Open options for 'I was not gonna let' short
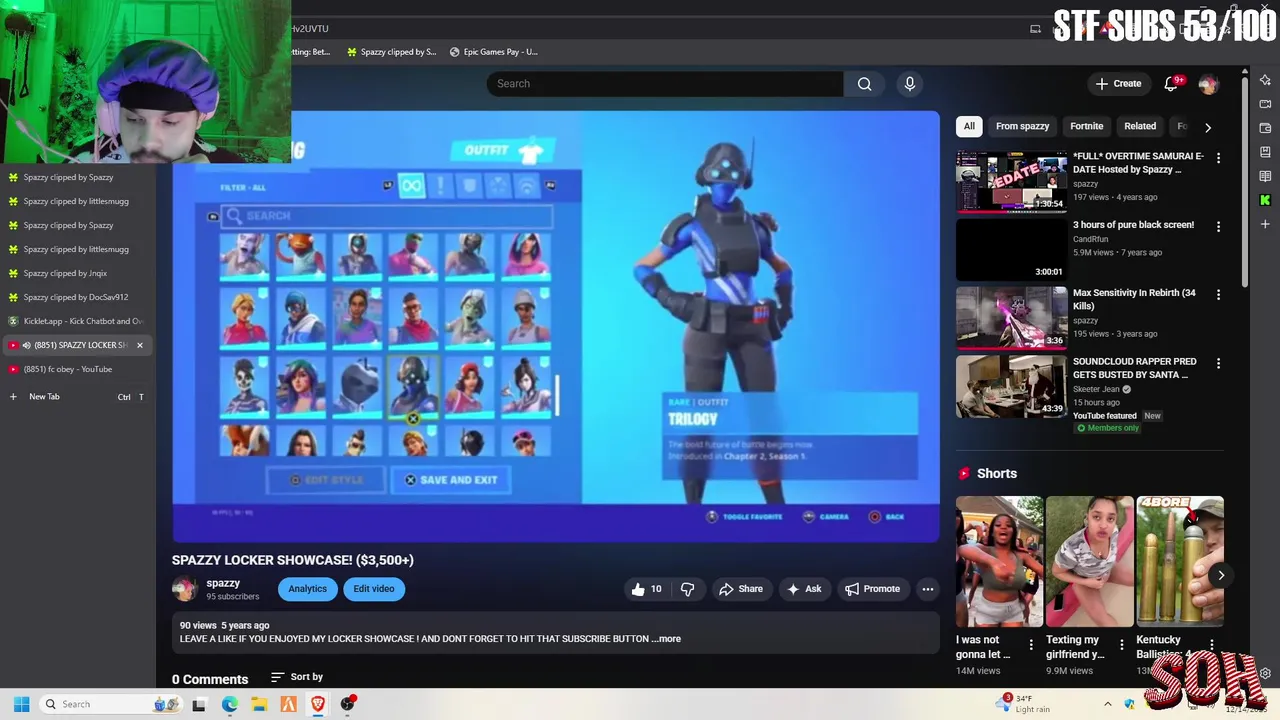The height and width of the screenshot is (720, 1280). [x=1031, y=645]
